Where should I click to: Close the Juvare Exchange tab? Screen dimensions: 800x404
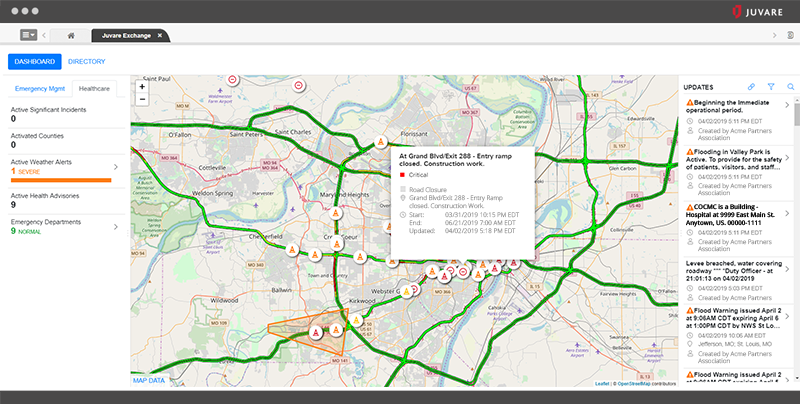(160, 35)
